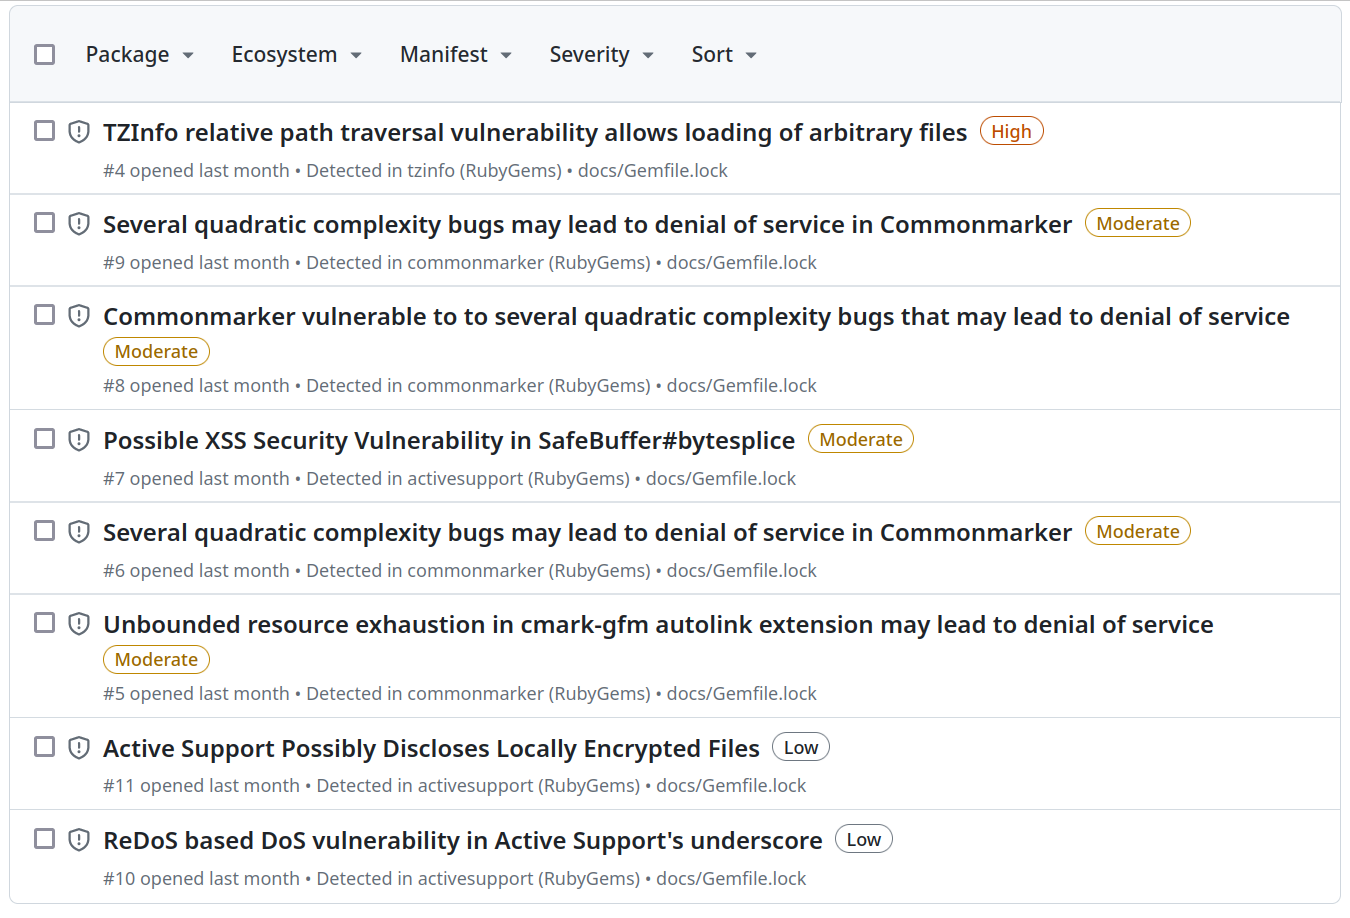Image resolution: width=1350 pixels, height=918 pixels.
Task: Click the Low badge on Encrypted Files alert
Action: (800, 747)
